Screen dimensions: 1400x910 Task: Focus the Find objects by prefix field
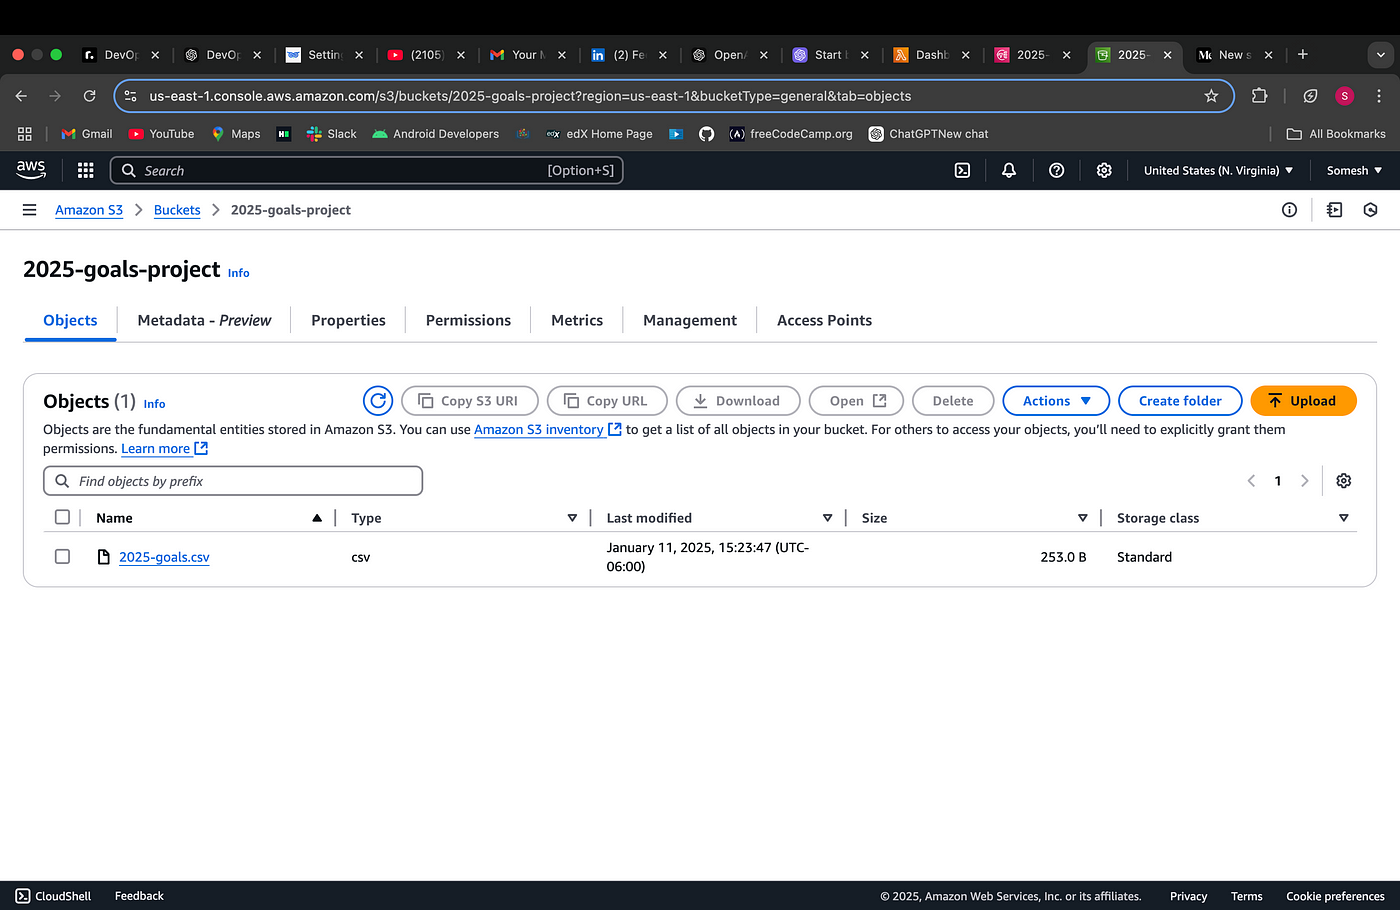pyautogui.click(x=233, y=481)
